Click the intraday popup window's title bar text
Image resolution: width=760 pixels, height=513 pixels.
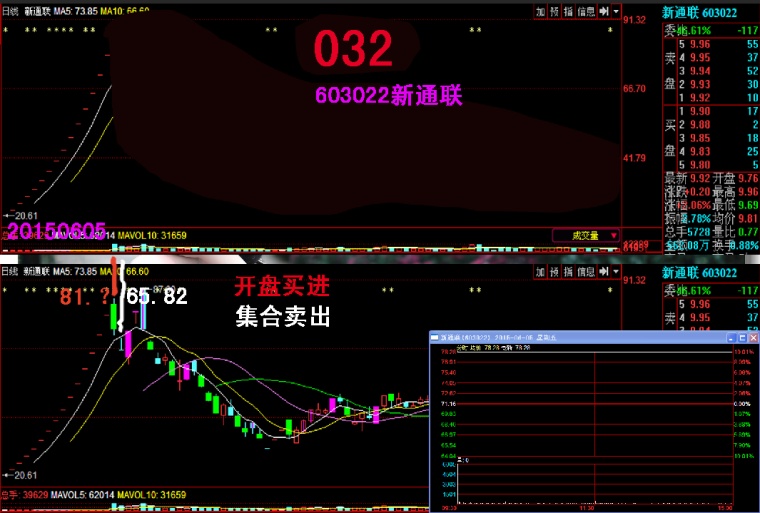(x=498, y=337)
